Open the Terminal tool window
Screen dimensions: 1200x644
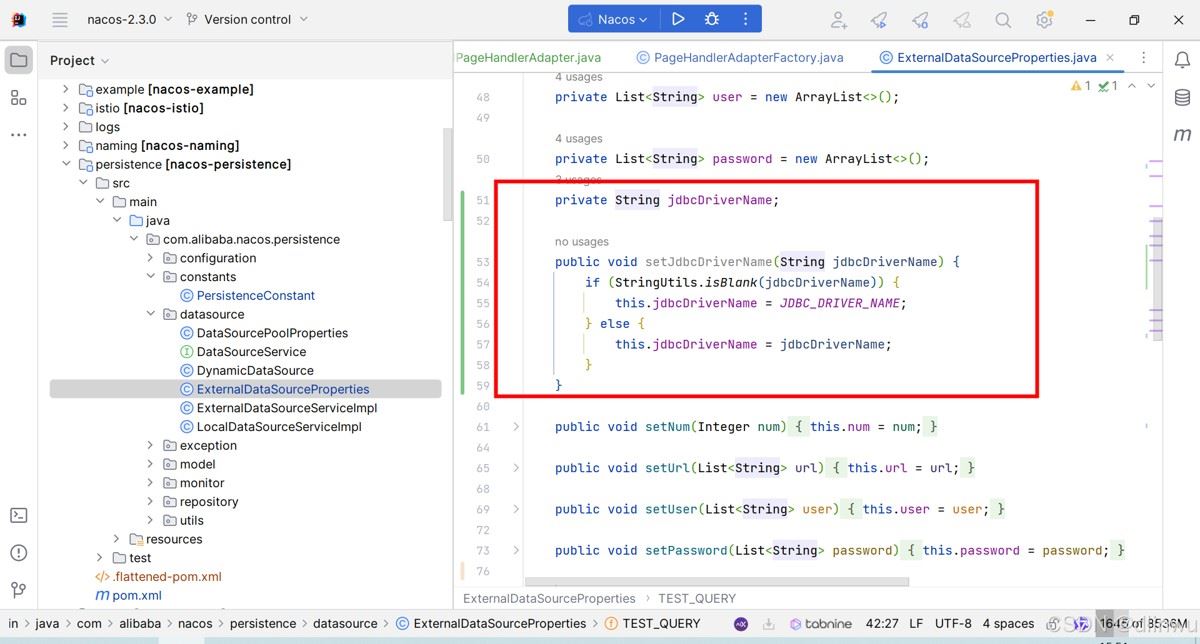click(x=18, y=515)
